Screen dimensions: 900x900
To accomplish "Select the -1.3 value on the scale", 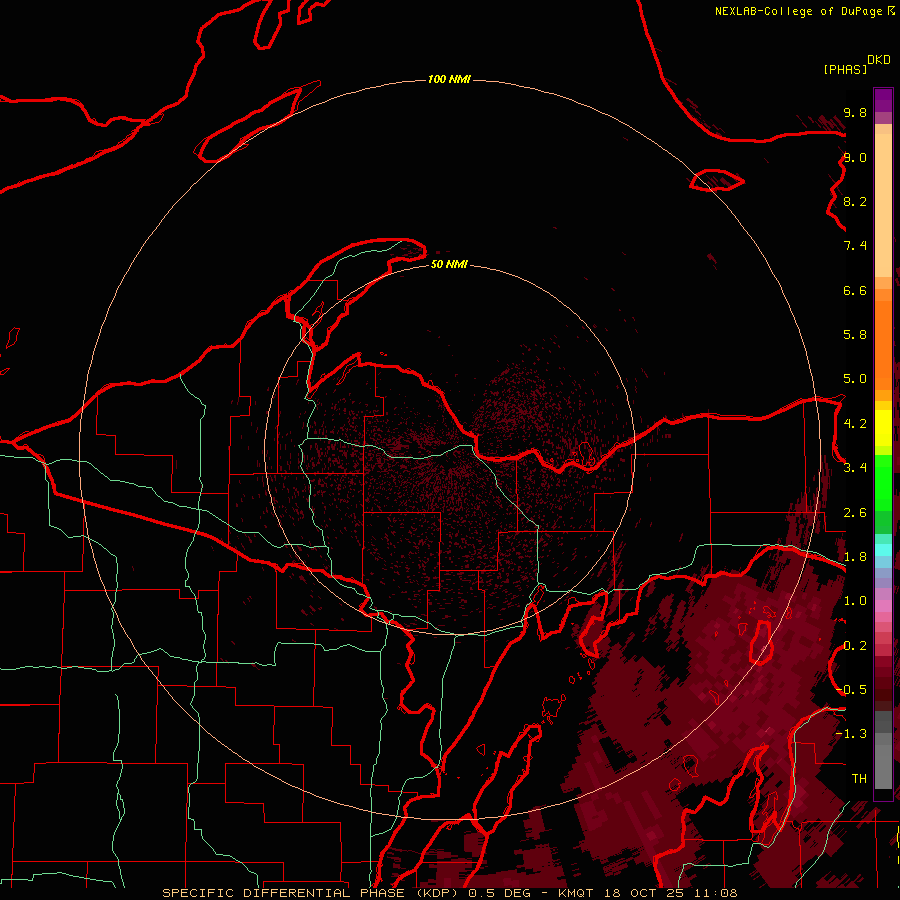I will [x=852, y=734].
